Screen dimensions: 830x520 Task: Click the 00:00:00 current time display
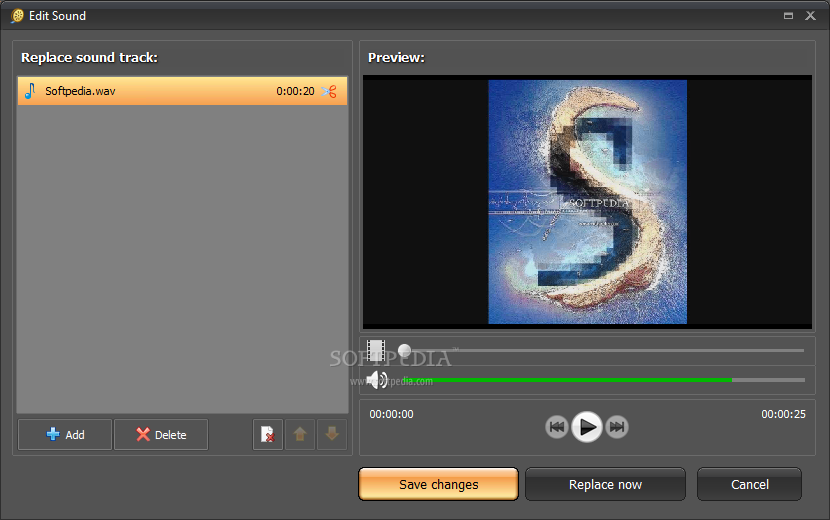391,414
